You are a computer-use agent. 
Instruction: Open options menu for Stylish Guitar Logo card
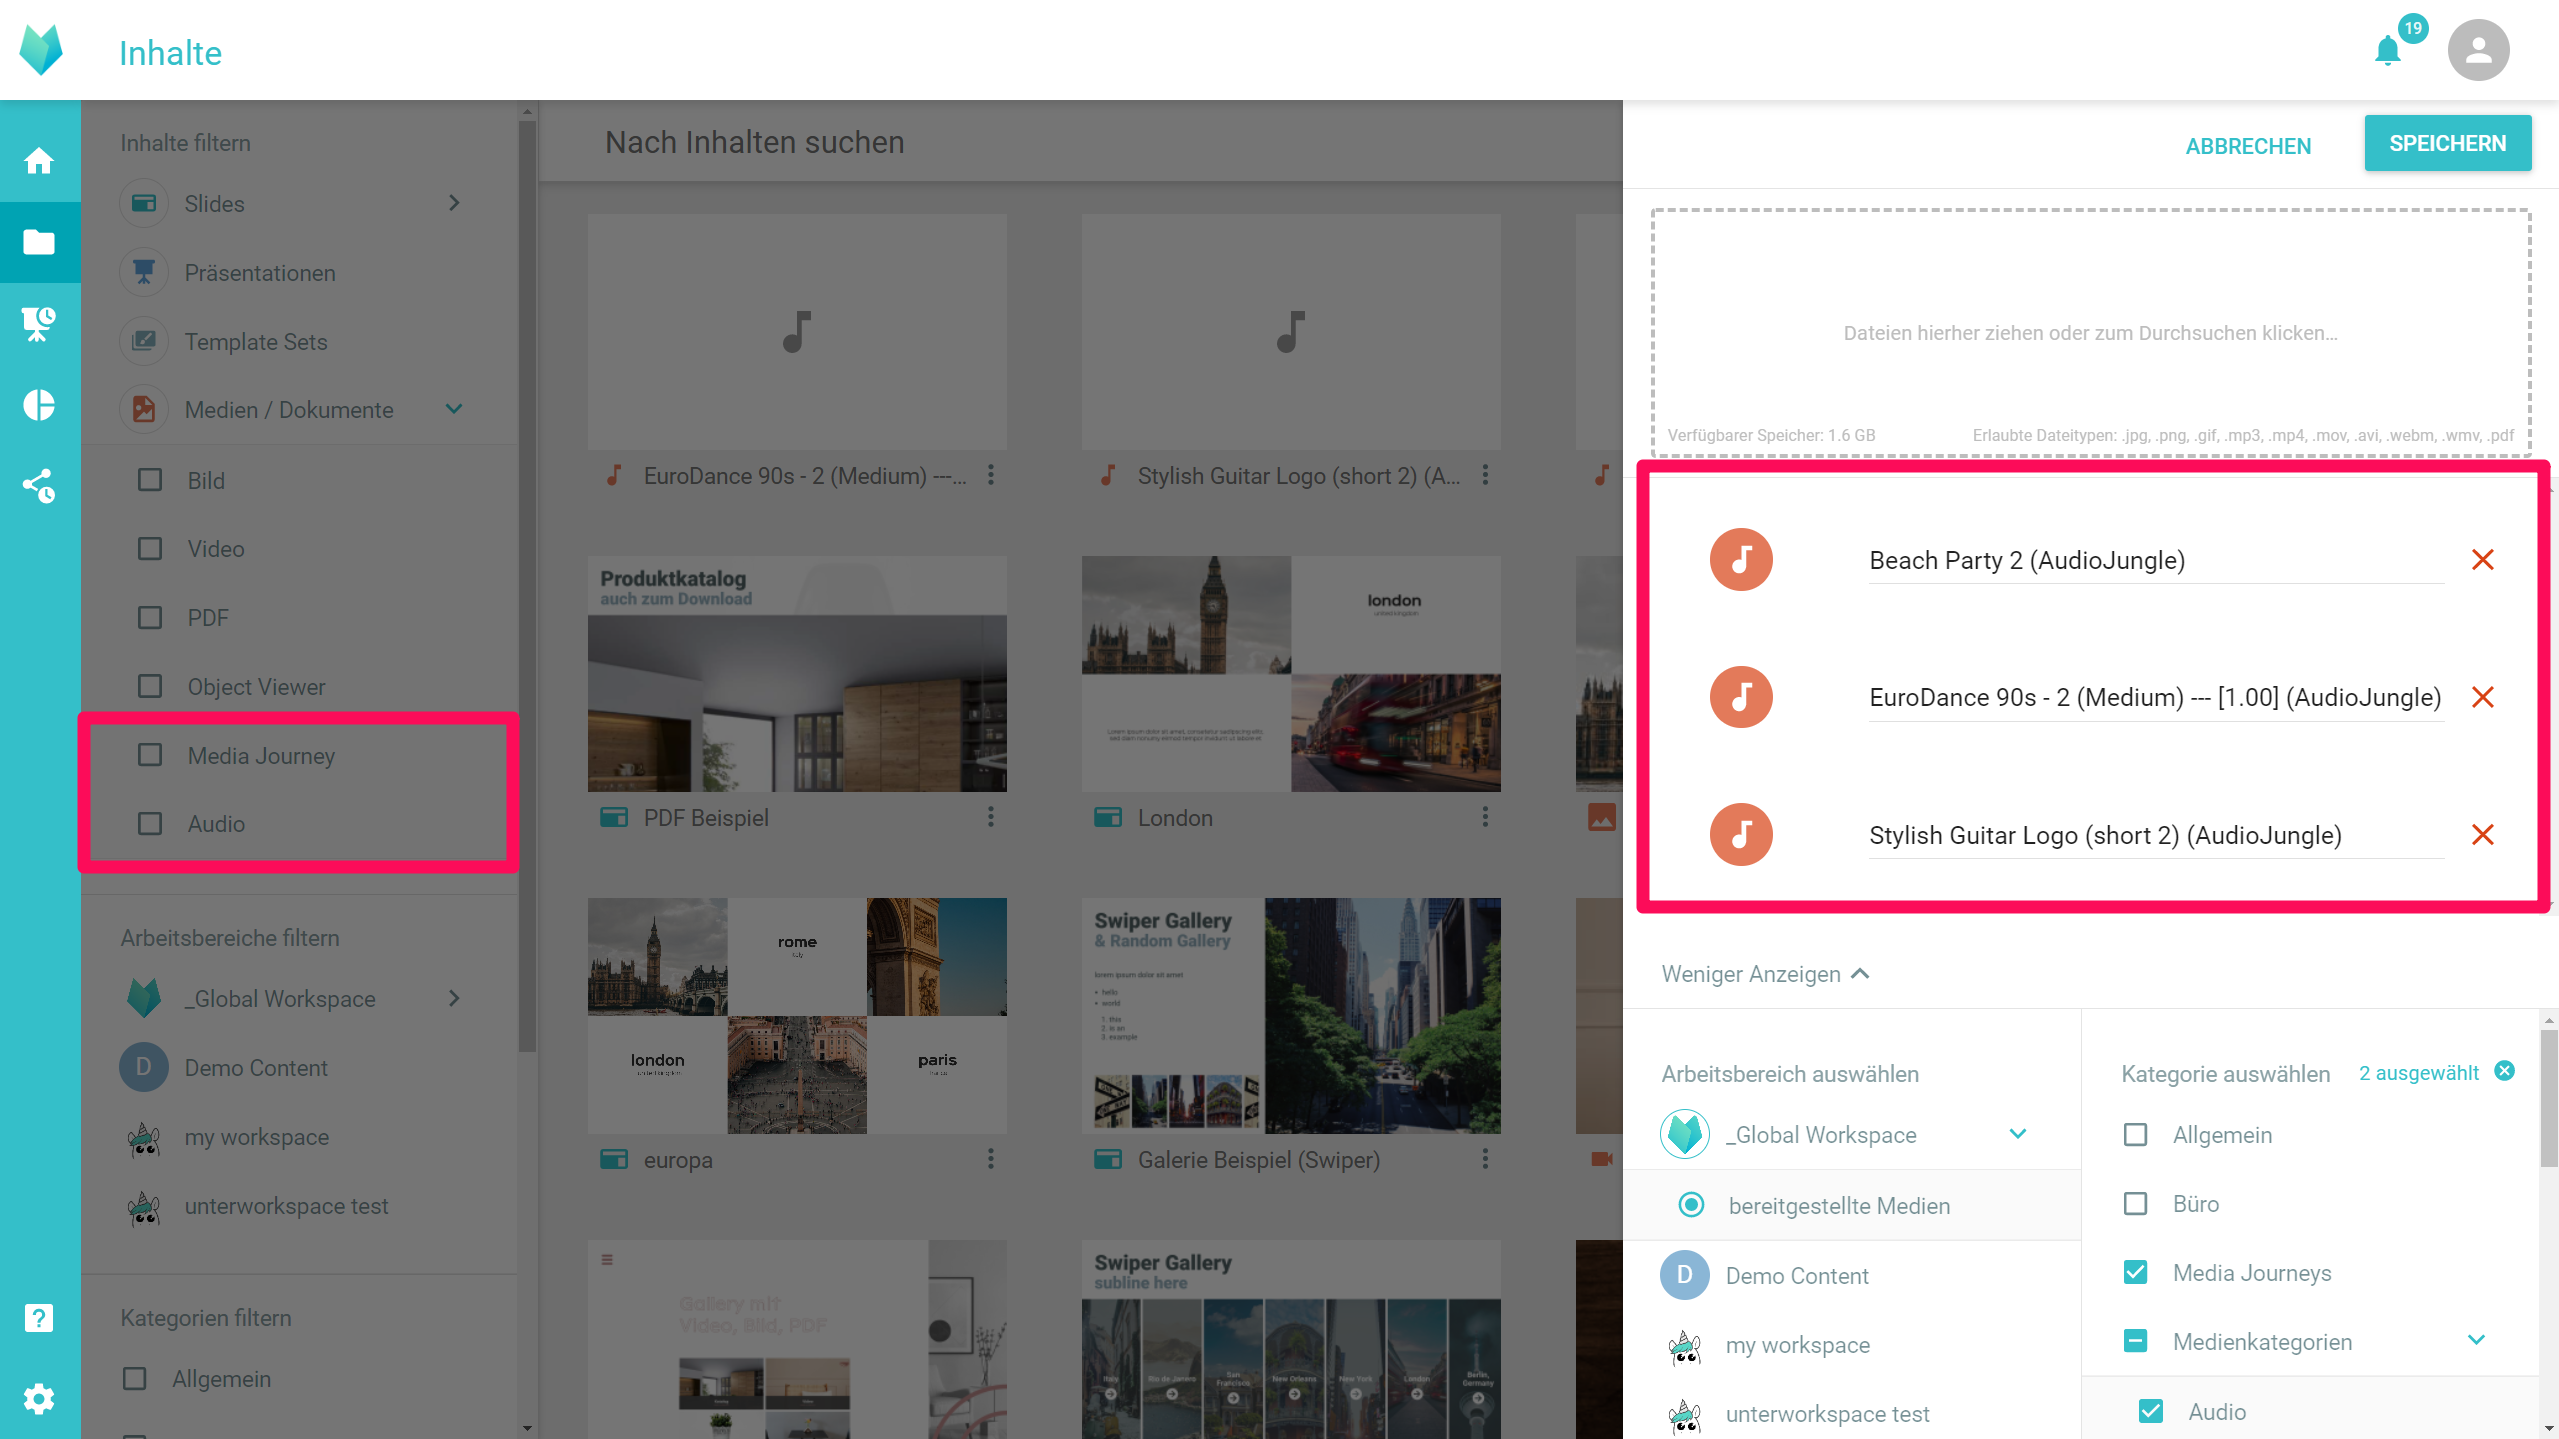[1485, 475]
